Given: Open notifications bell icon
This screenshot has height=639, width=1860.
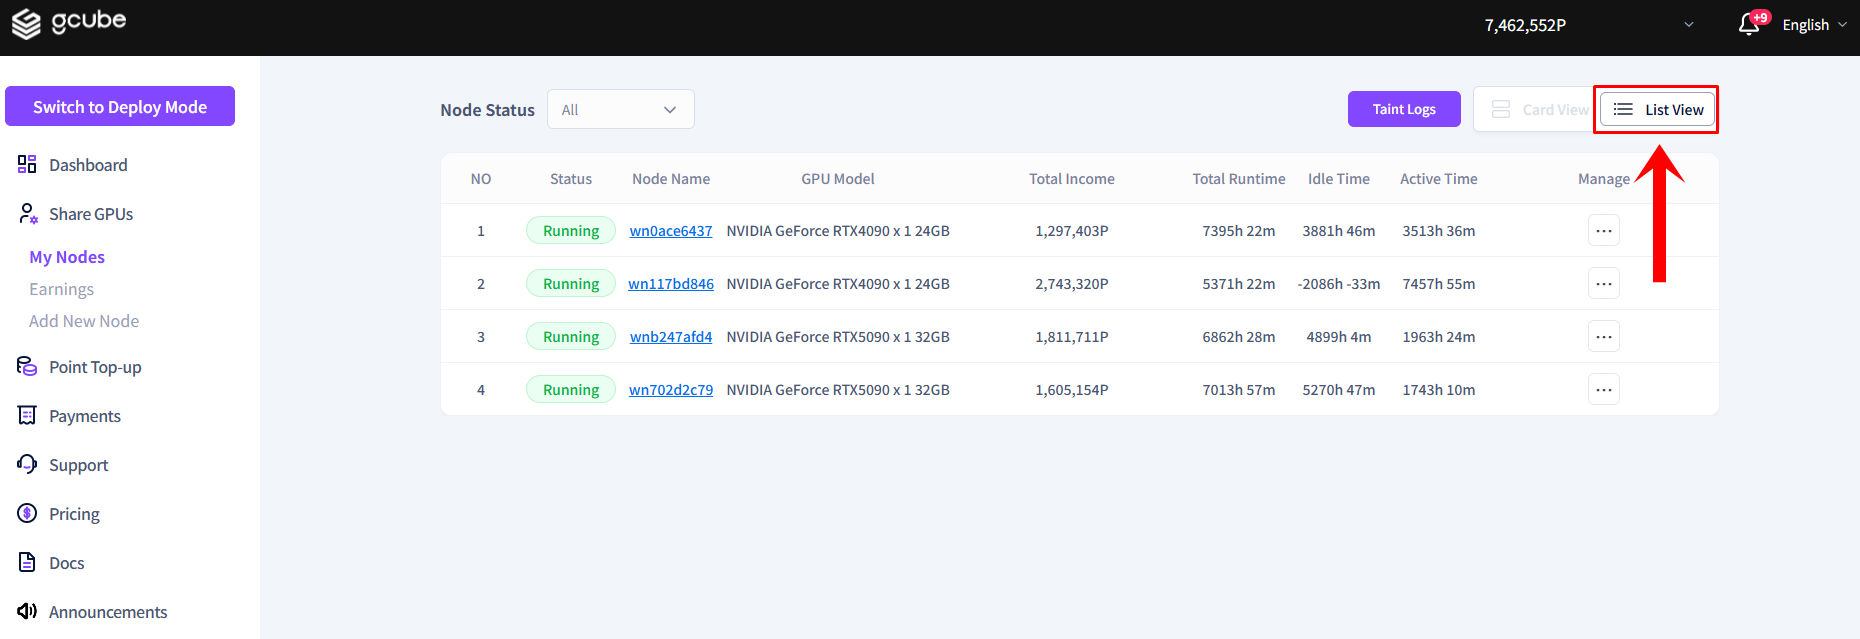Looking at the screenshot, I should 1749,25.
